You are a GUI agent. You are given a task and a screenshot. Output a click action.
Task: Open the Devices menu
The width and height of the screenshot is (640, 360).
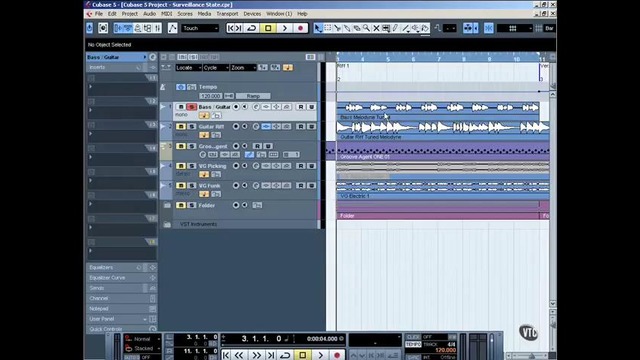[252, 14]
